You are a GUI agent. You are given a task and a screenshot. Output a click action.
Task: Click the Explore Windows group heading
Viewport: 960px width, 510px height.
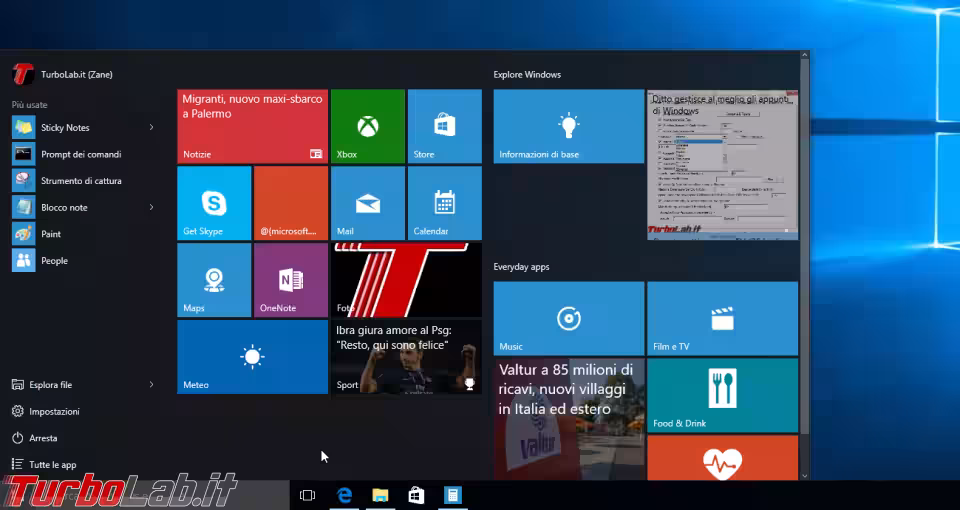tap(527, 75)
